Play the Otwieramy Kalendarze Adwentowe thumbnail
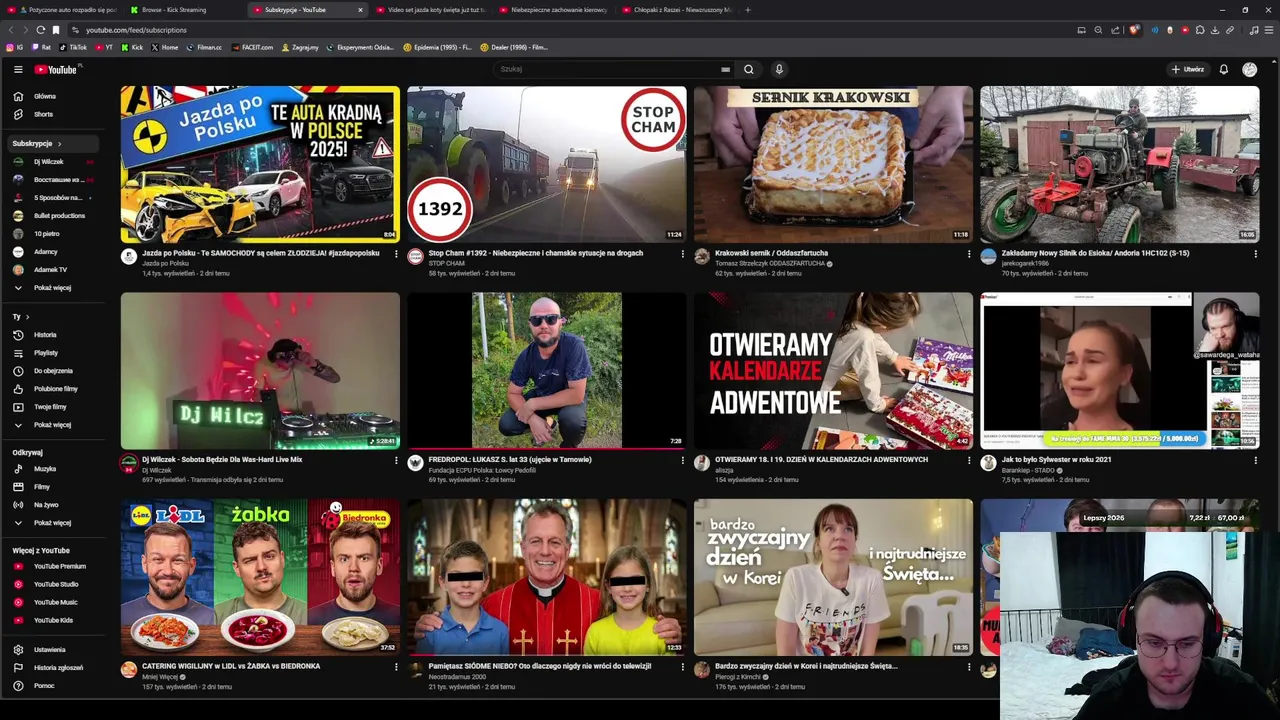 tap(833, 371)
